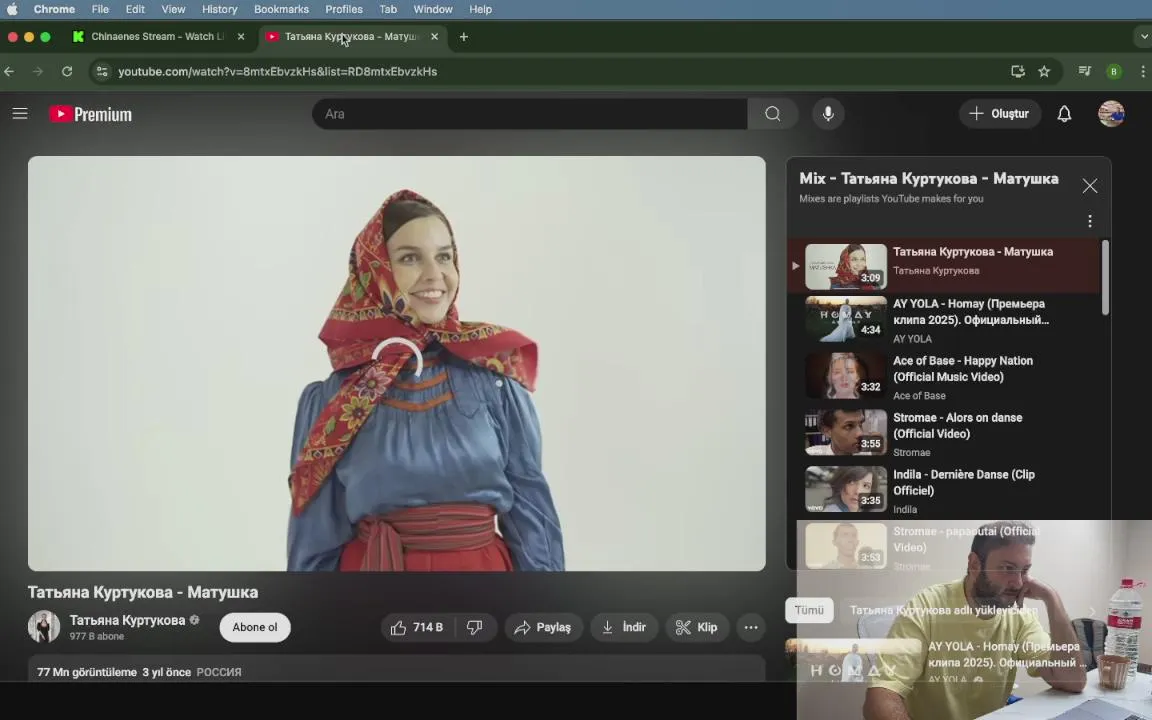1152x720 pixels.
Task: Click the Mix - Татьяна Куртукова - Матушка heading
Action: pos(929,179)
